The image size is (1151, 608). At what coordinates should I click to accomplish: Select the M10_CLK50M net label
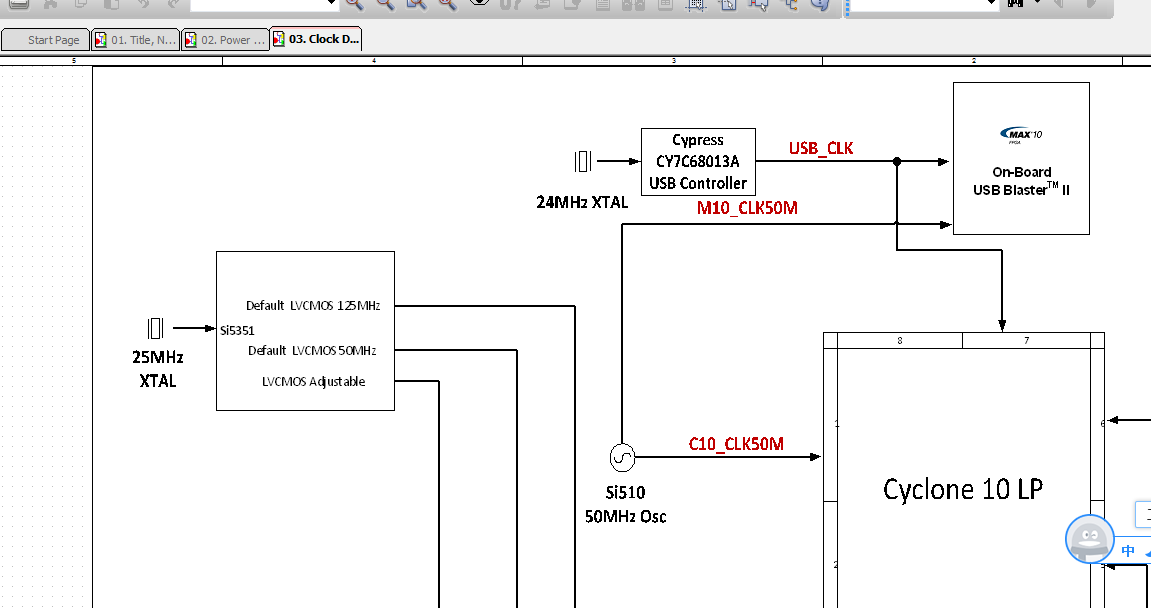tap(747, 208)
